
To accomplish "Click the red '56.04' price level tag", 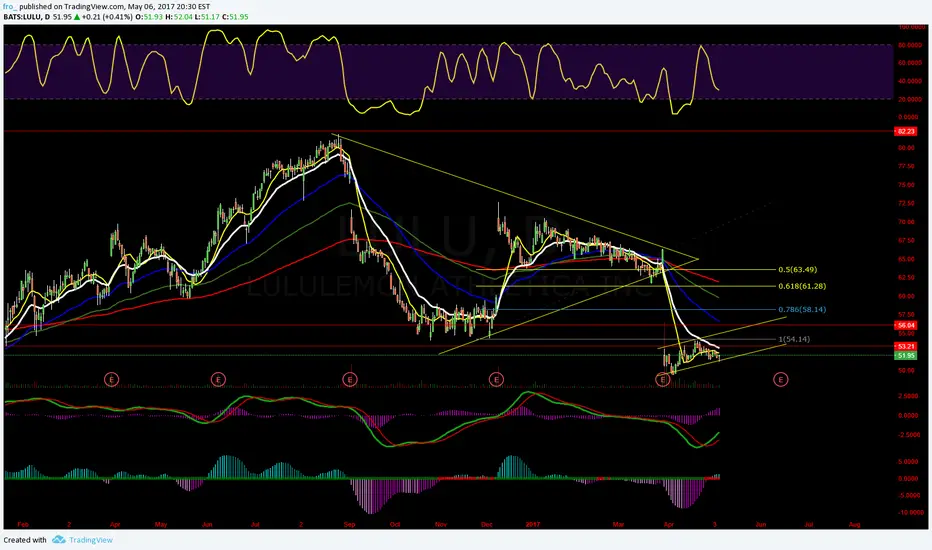I will pyautogui.click(x=906, y=325).
